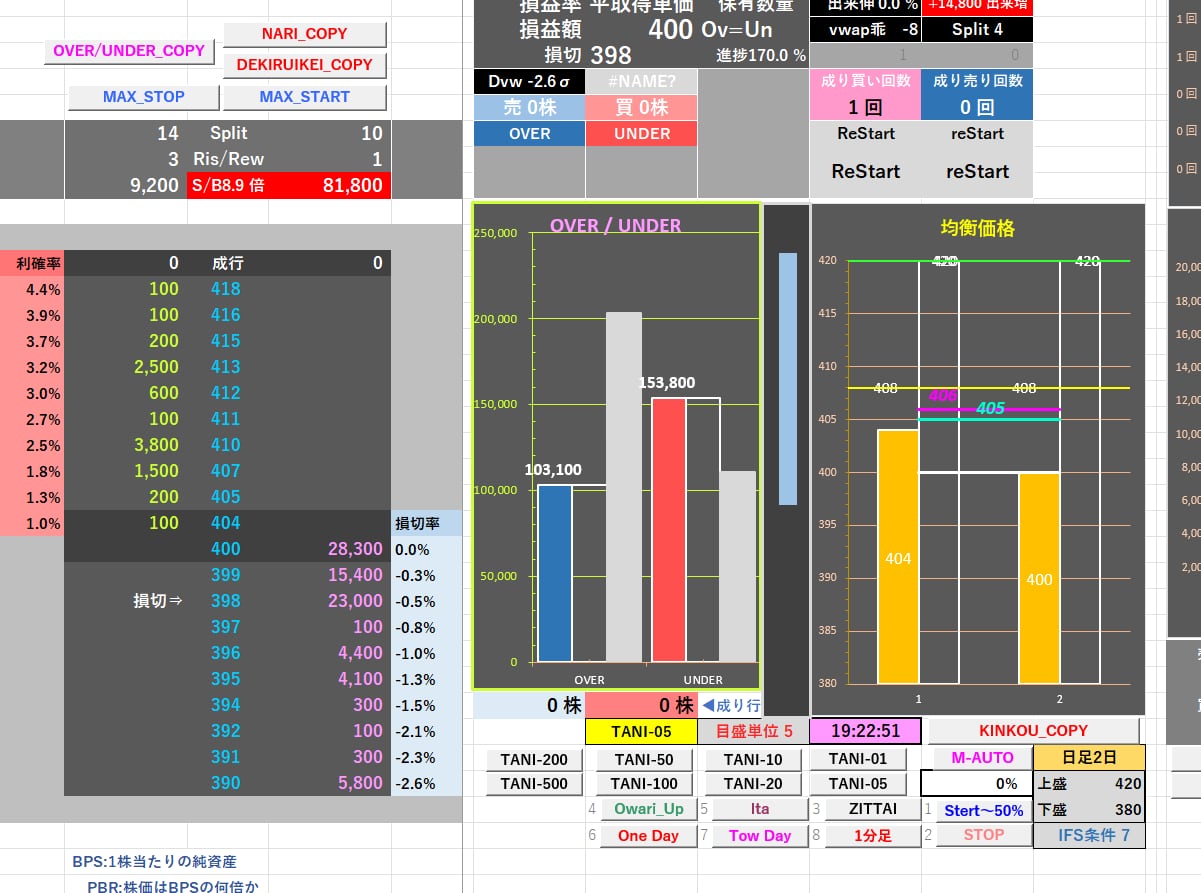Click the 0% input cell under M-AUTO
Image resolution: width=1201 pixels, height=893 pixels.
[x=976, y=784]
